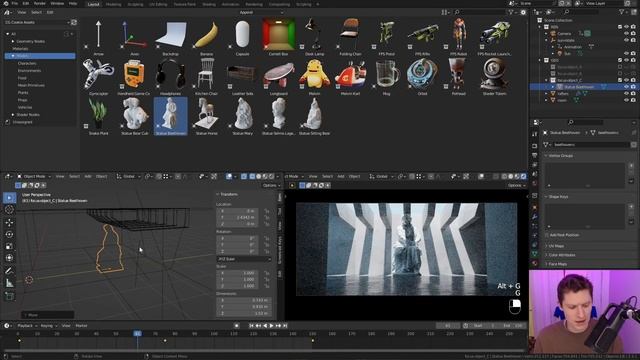Click frame 62 playhead marker in timeline
The height and width of the screenshot is (360, 640).
pyautogui.click(x=138, y=333)
